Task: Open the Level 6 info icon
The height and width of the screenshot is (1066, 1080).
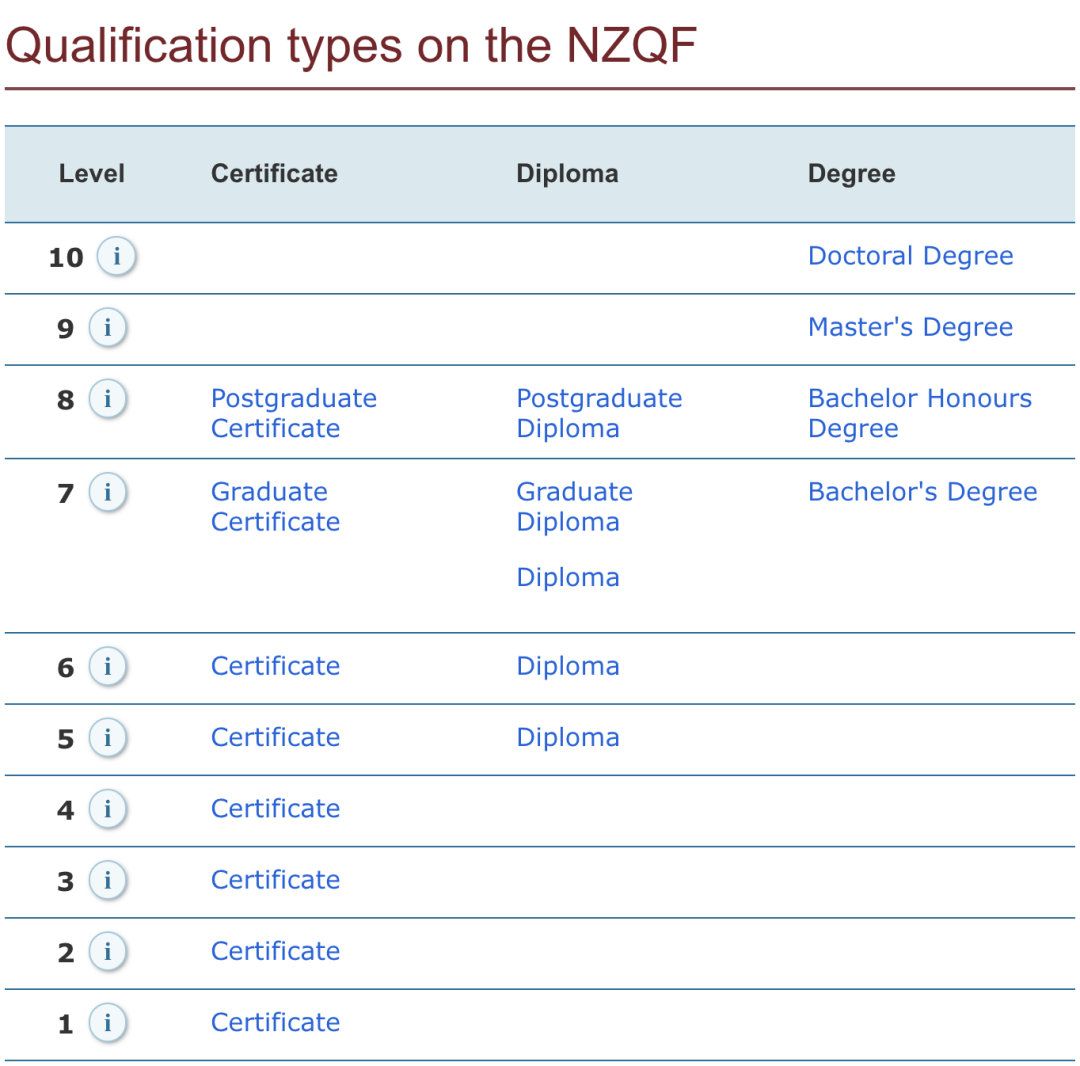Action: (x=108, y=666)
